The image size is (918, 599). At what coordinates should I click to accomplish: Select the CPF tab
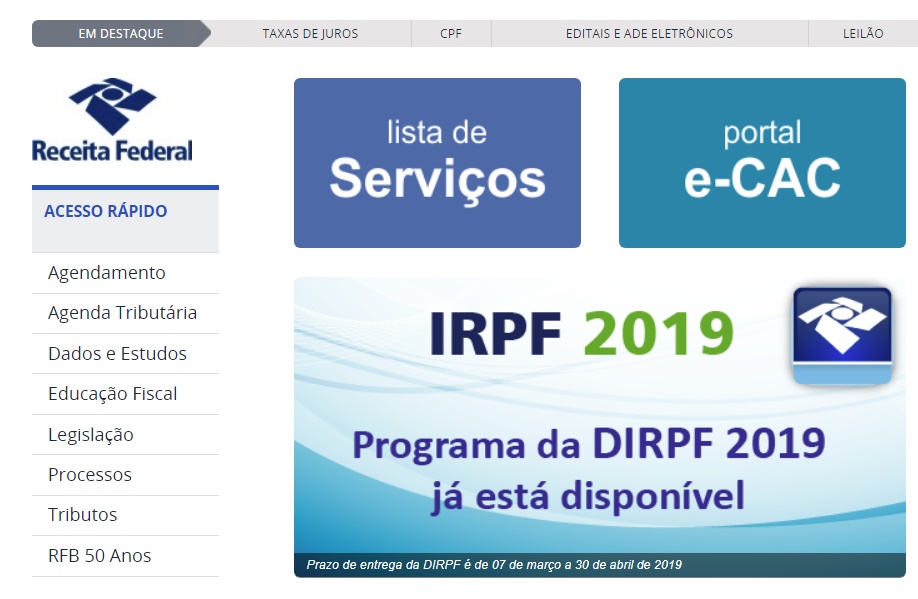451,33
